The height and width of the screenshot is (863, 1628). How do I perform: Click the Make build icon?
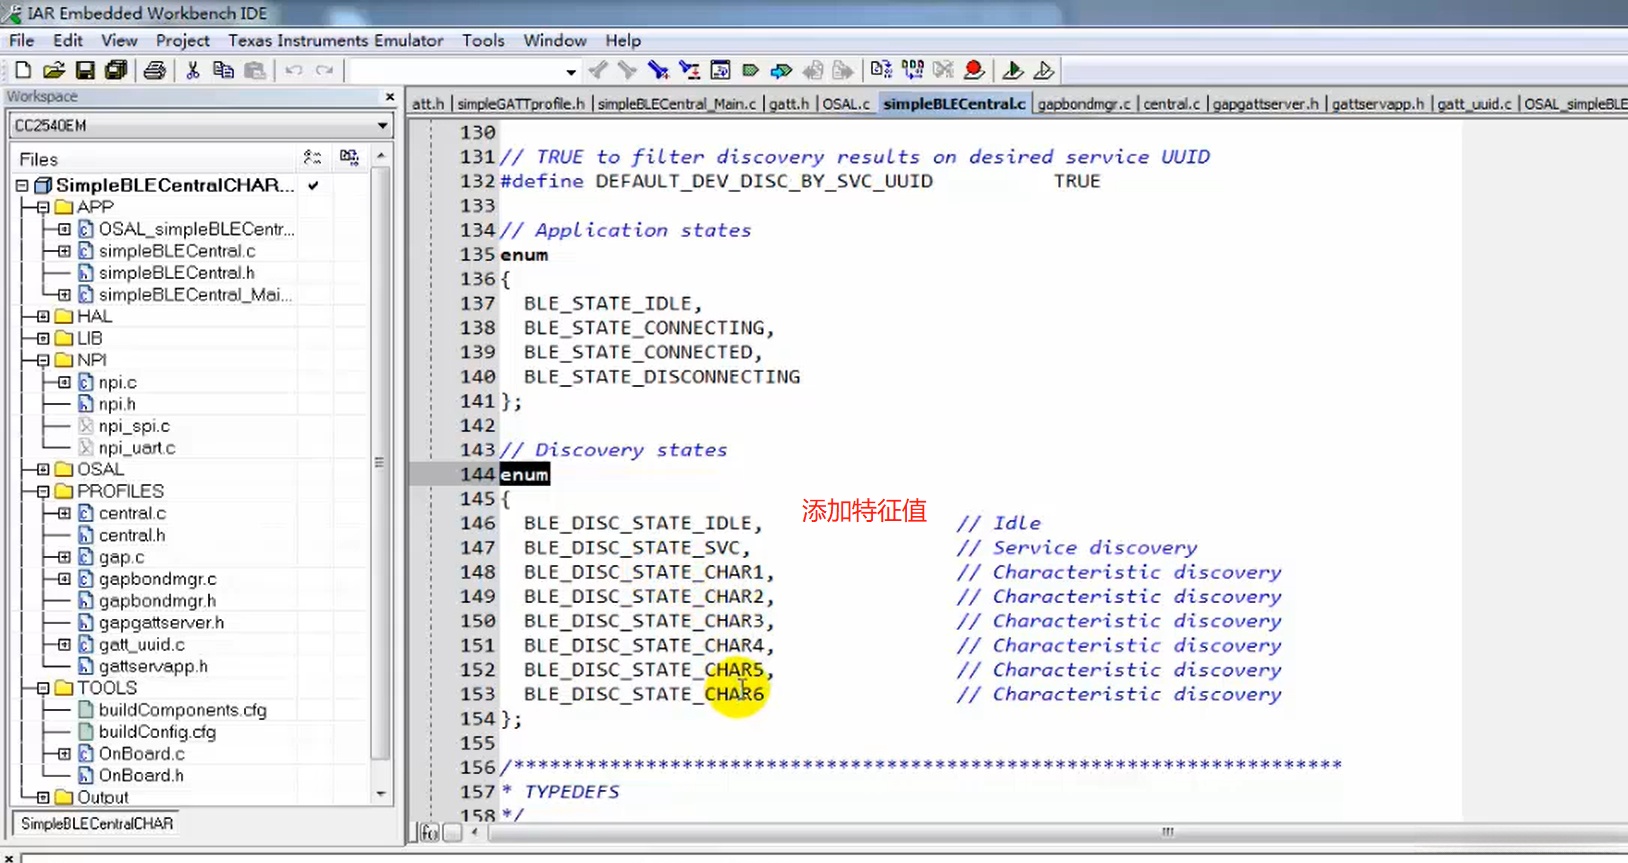coord(913,70)
